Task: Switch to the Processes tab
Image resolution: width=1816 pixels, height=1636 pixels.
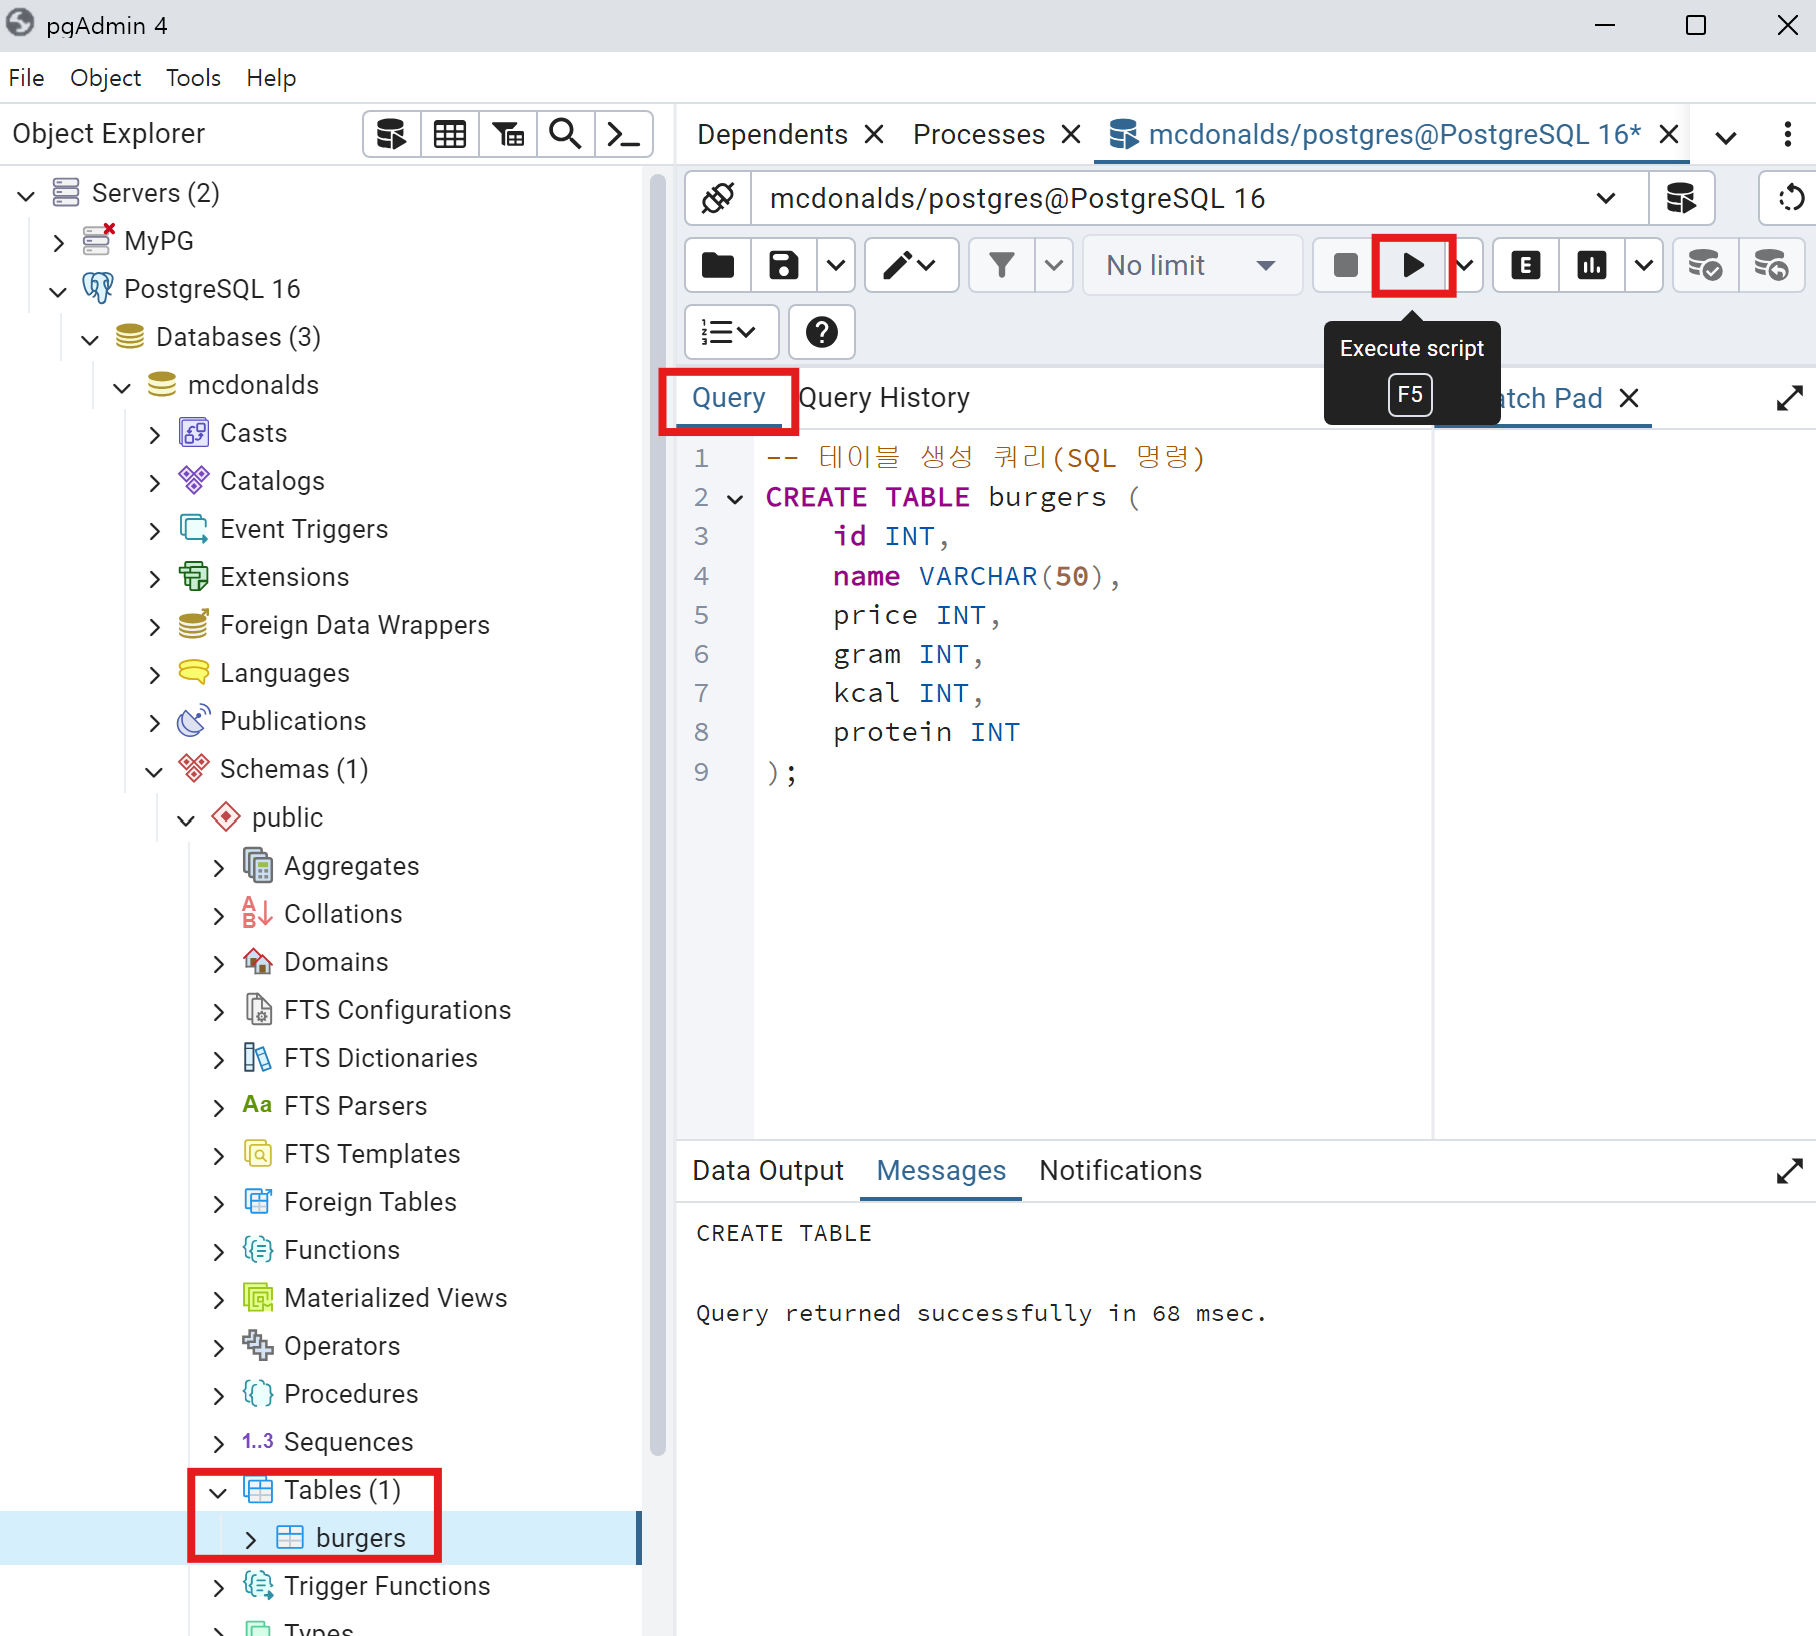Action: (x=979, y=134)
